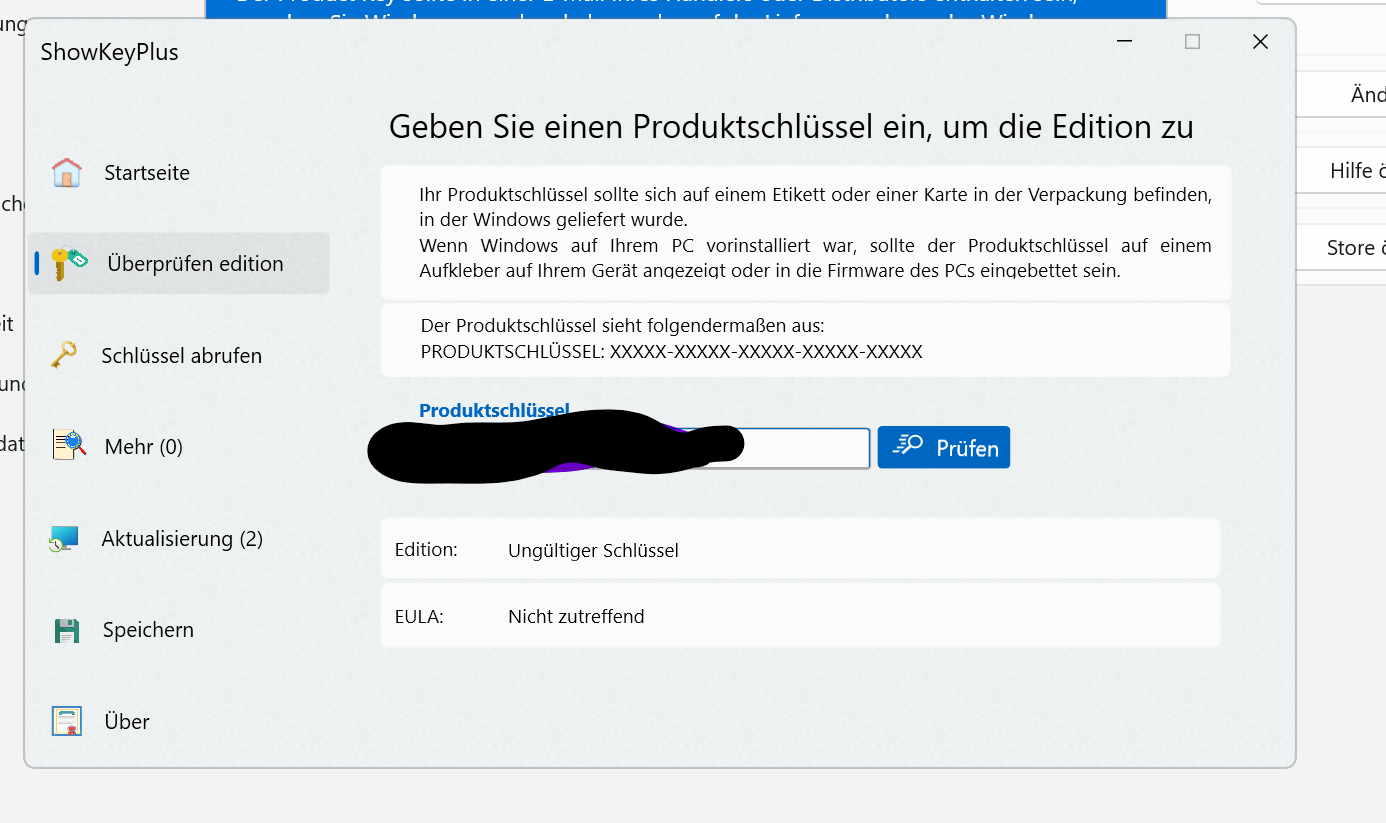Click the Ungültiger Schlüssel edition value

[593, 550]
